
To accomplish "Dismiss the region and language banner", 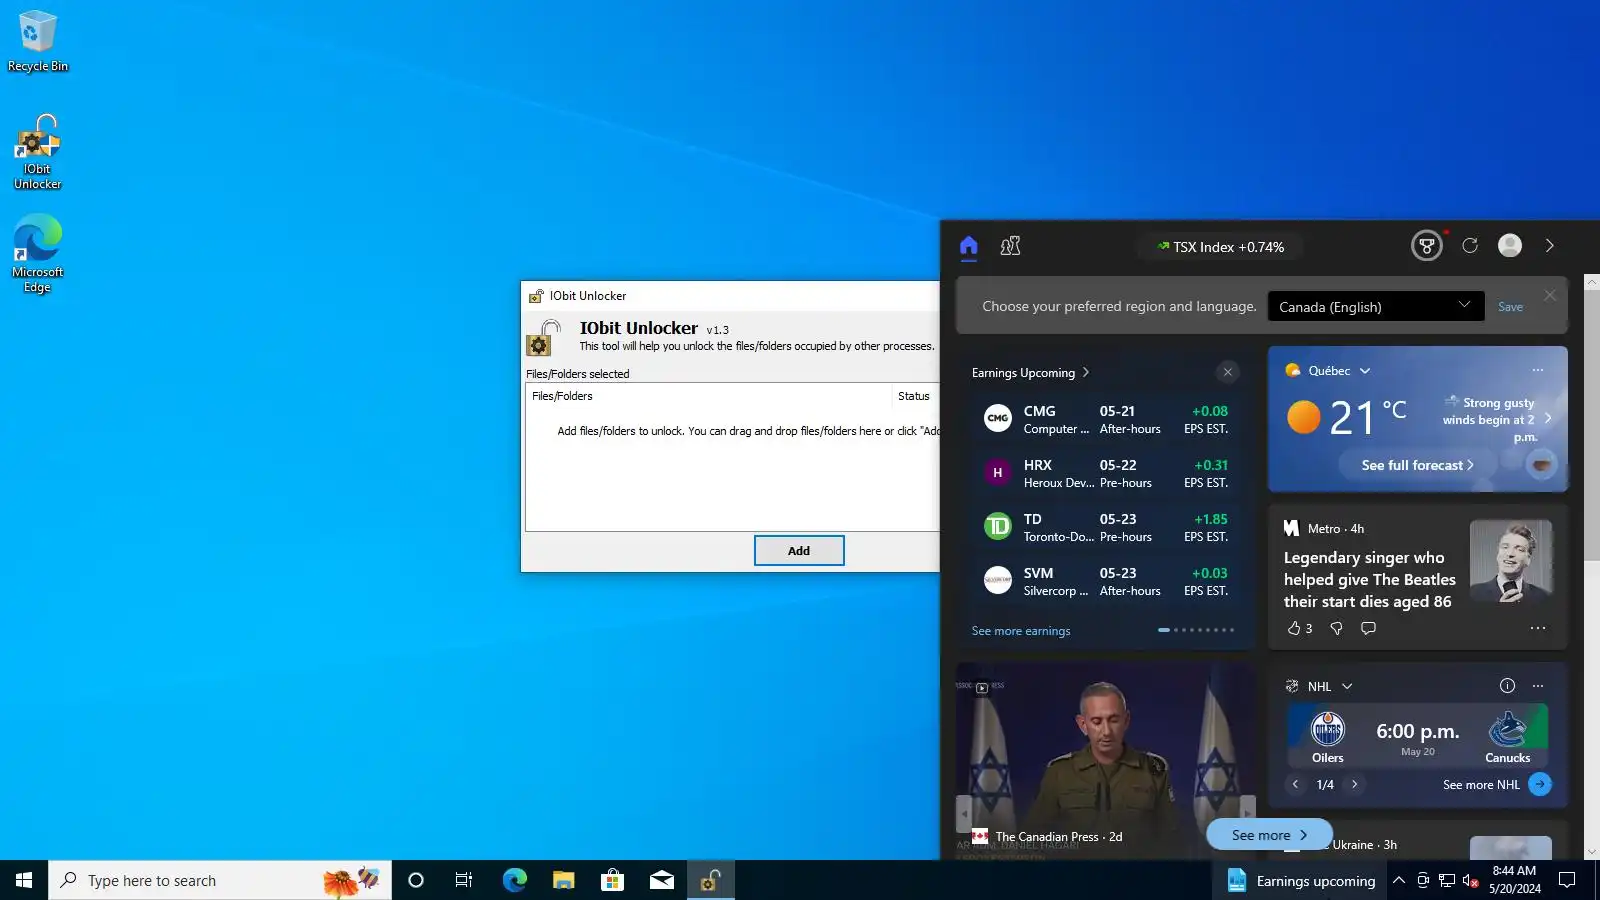I will 1550,295.
